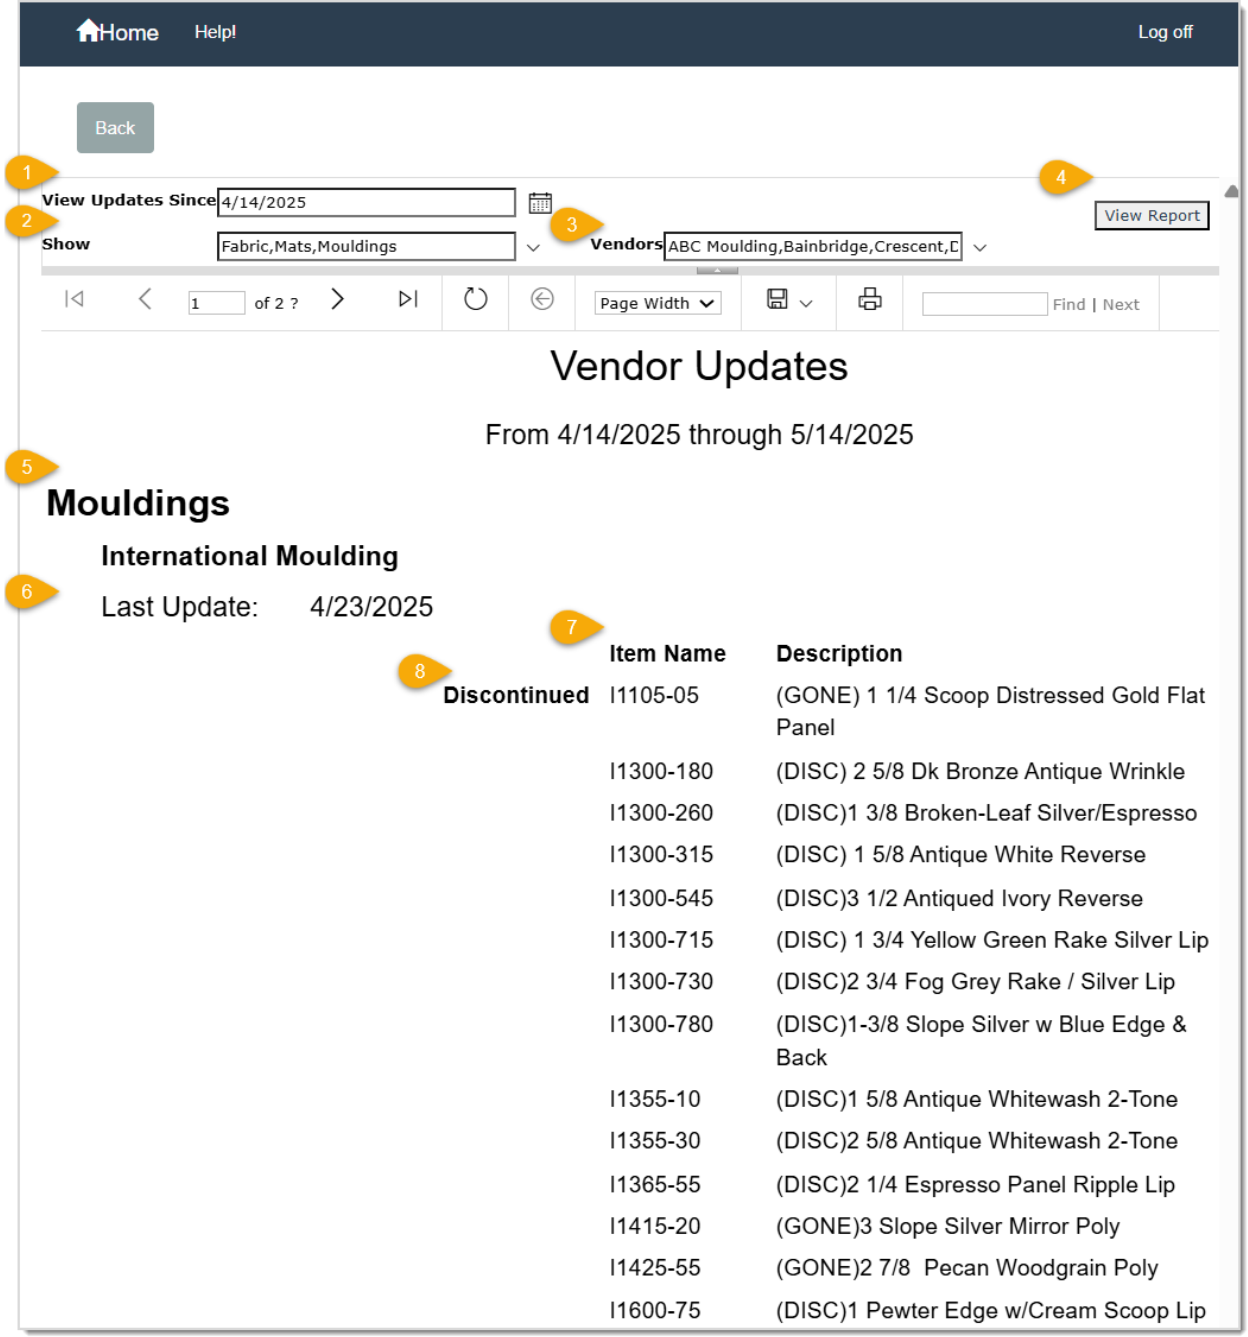Click the previous page arrow
Image resolution: width=1248 pixels, height=1337 pixels.
[143, 299]
